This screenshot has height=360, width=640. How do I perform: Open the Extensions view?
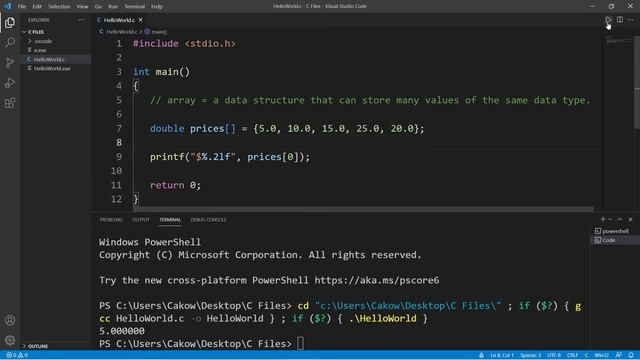[10, 103]
